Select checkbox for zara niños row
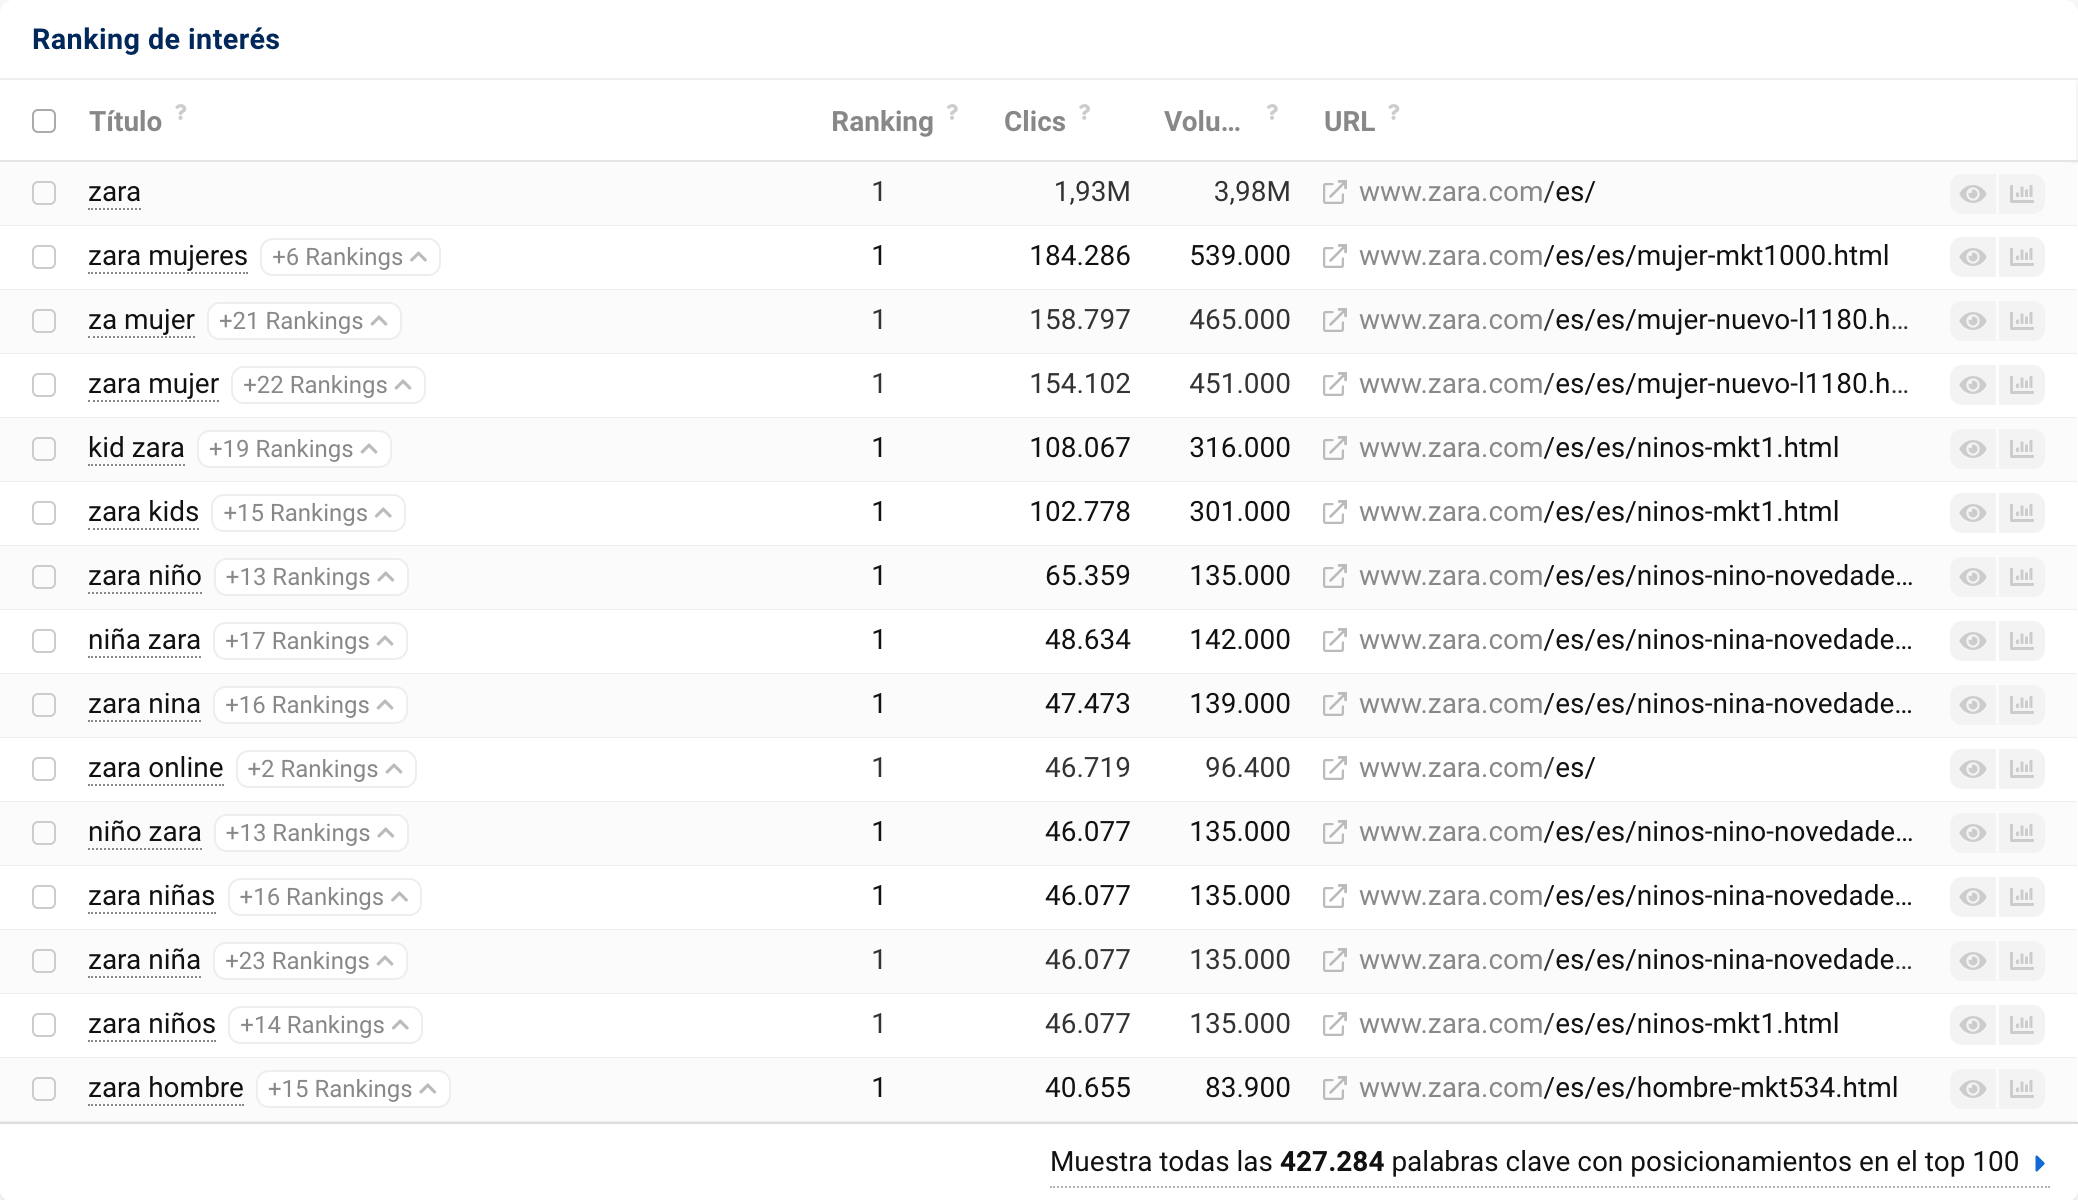The width and height of the screenshot is (2078, 1200). tap(44, 1025)
